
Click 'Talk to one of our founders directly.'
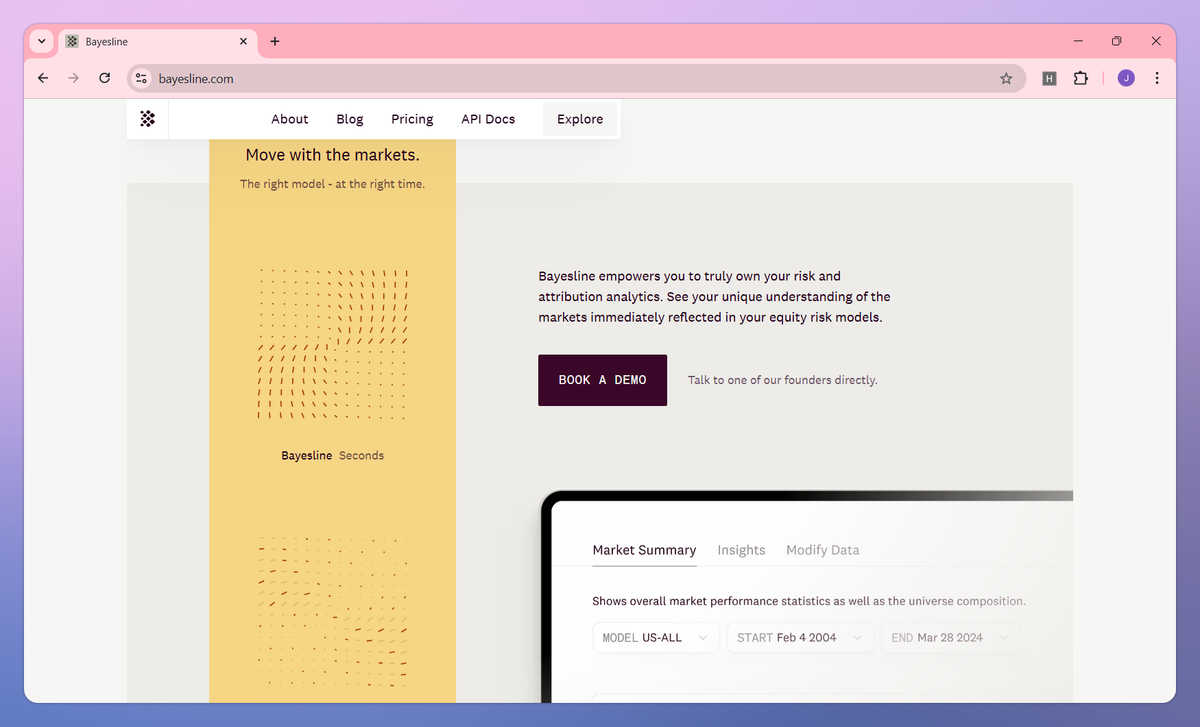coord(782,380)
